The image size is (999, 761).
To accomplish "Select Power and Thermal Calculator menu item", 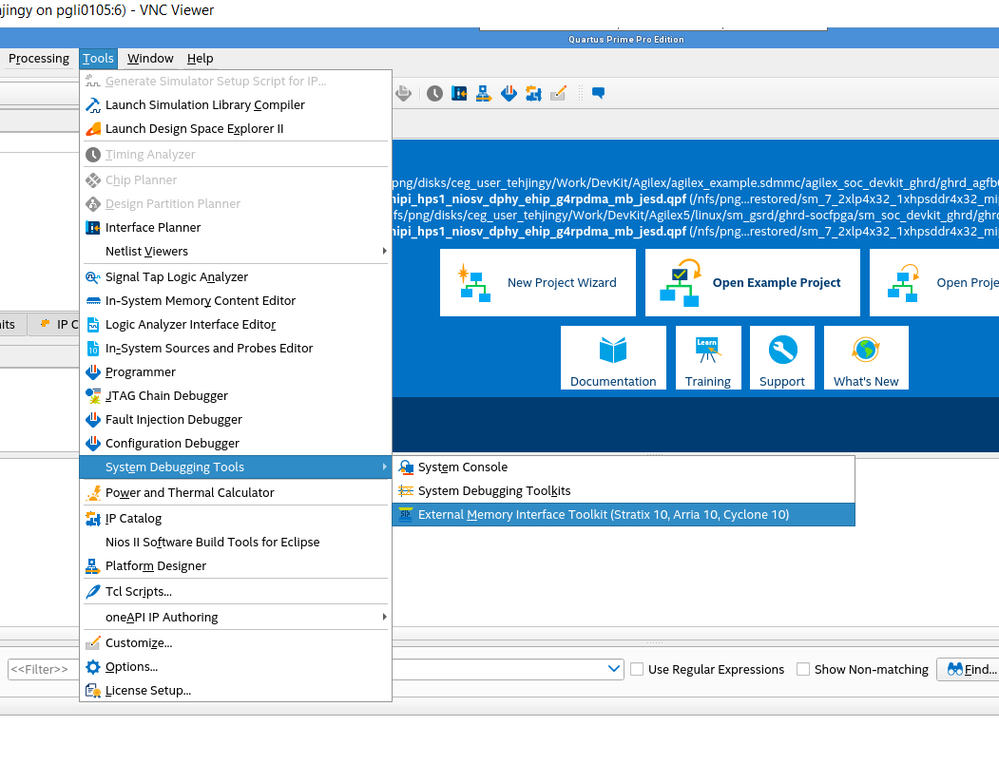I will [189, 492].
